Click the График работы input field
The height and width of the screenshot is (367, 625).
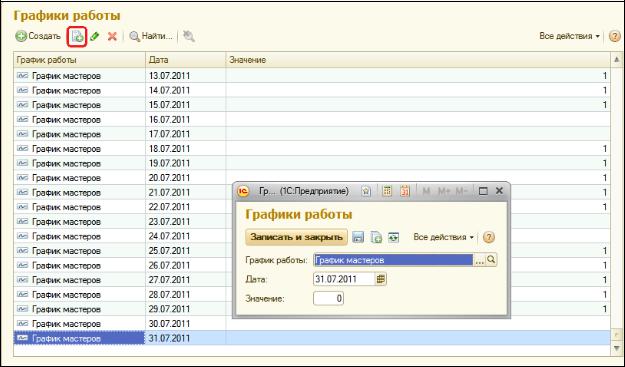click(x=393, y=260)
